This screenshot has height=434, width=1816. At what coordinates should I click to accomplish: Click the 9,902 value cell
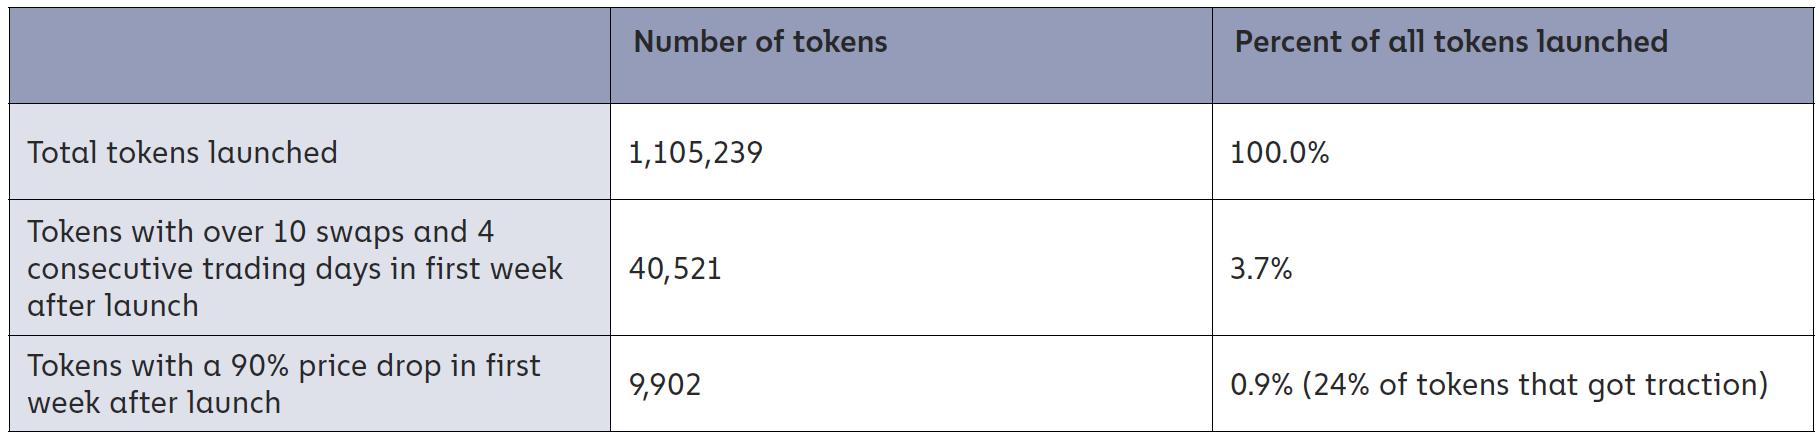(911, 384)
